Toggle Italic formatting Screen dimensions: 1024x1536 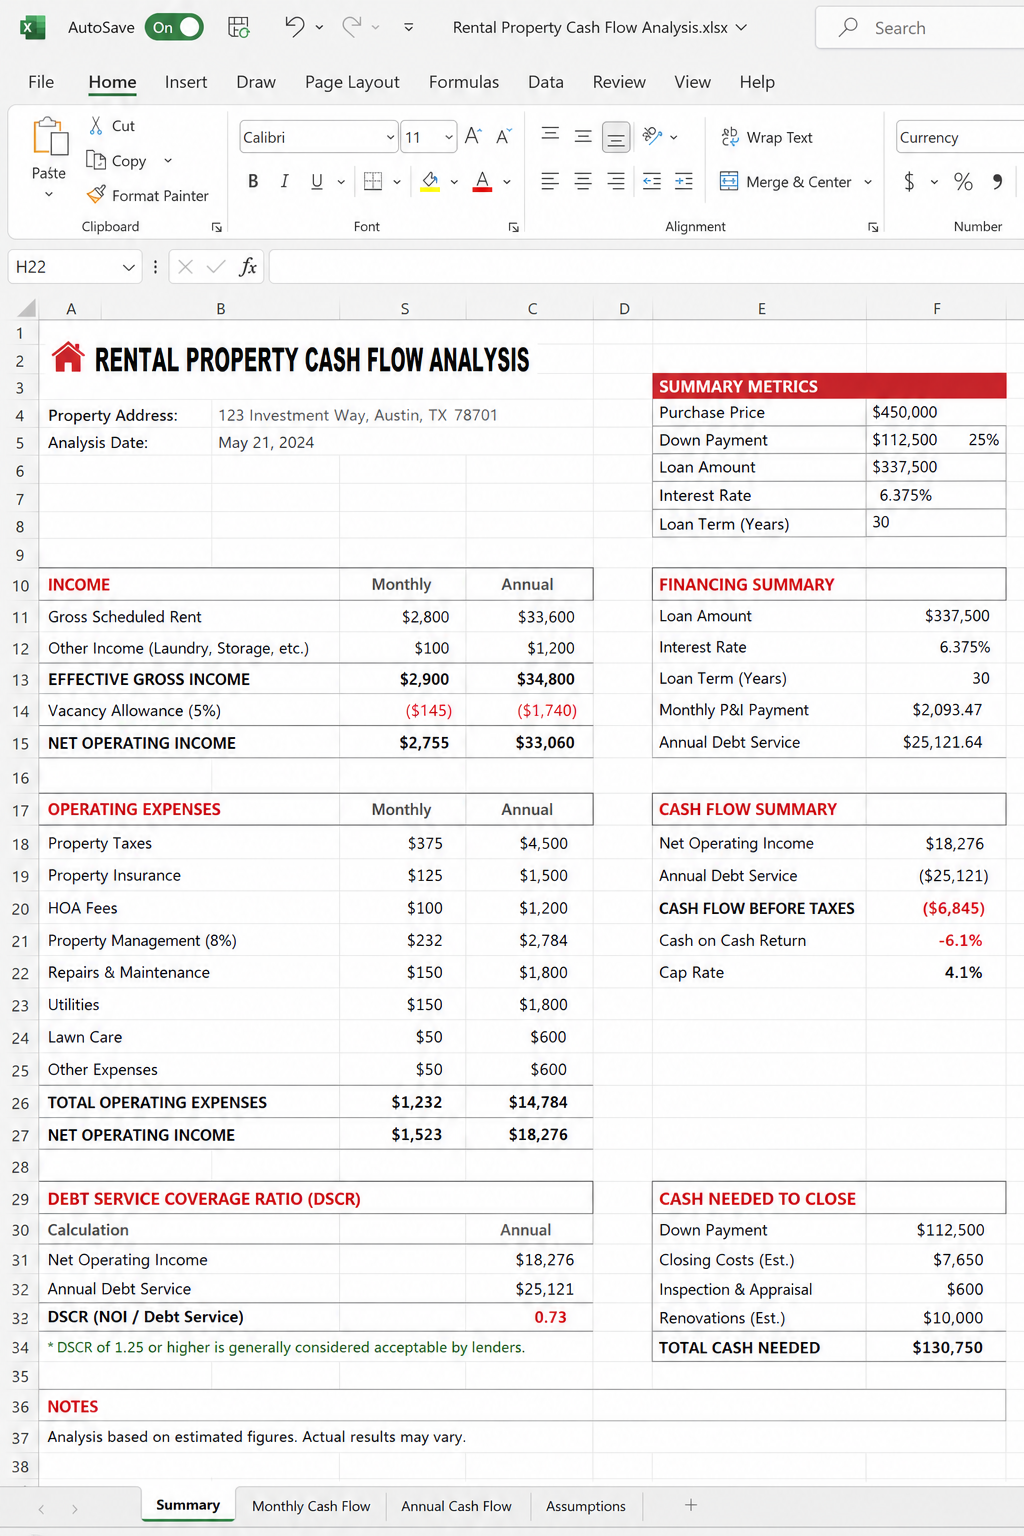(285, 181)
